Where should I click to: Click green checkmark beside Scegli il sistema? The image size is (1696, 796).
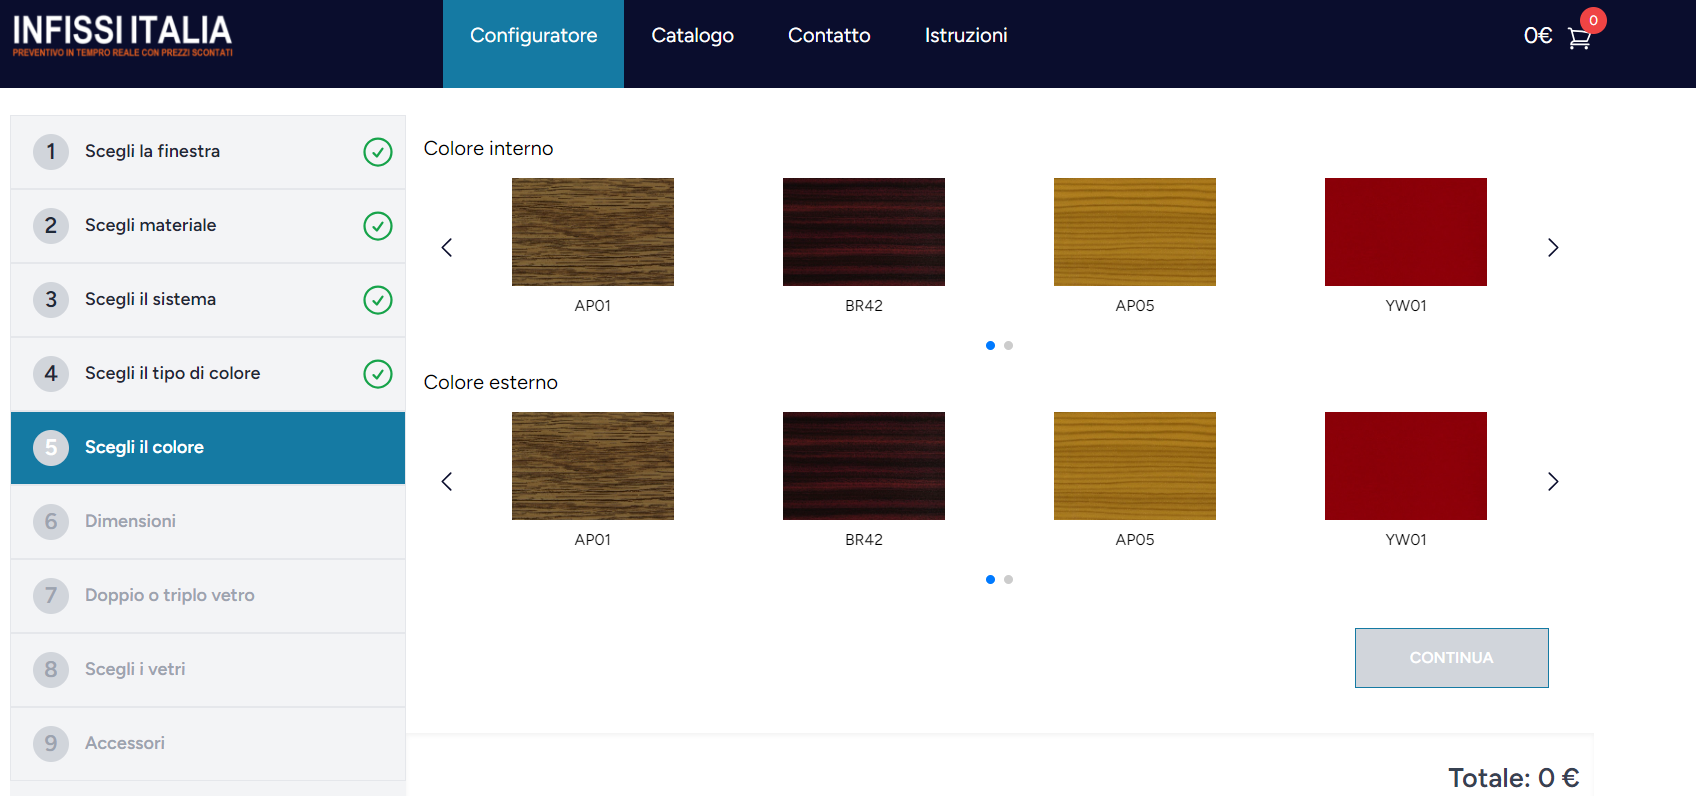click(x=377, y=300)
